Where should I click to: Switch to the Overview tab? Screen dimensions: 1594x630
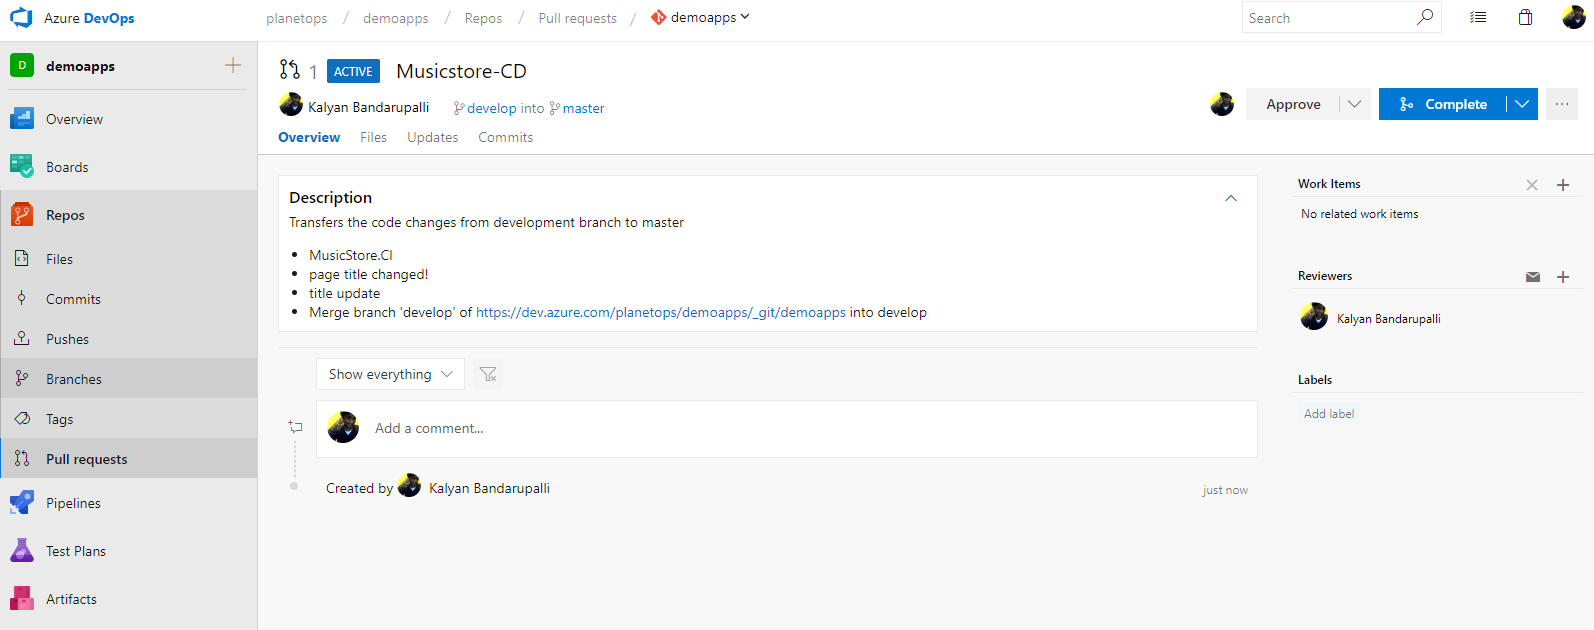tap(309, 137)
